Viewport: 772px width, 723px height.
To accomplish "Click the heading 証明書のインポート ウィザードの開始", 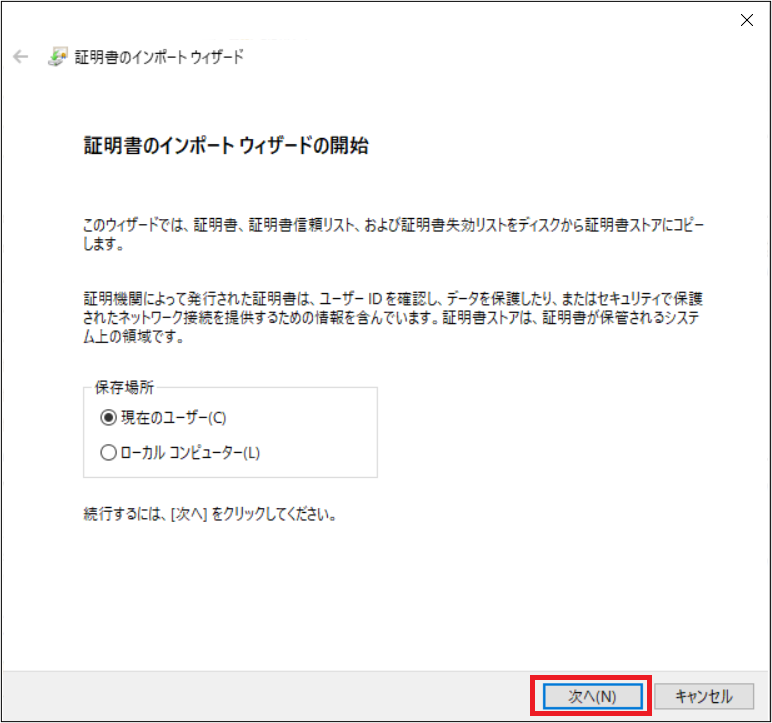I will [x=225, y=146].
